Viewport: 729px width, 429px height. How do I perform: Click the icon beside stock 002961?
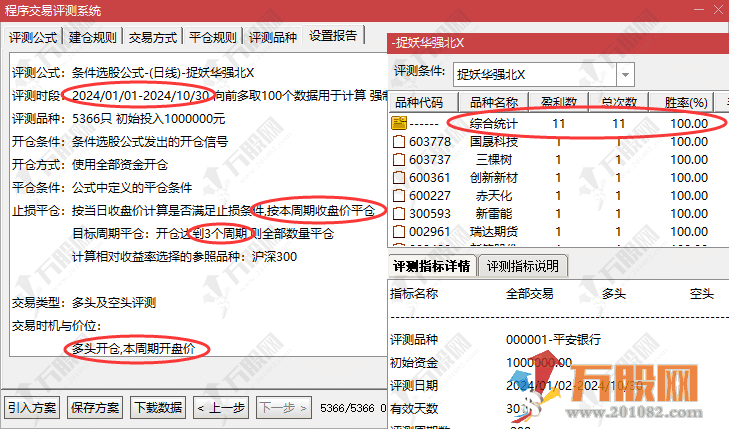pyautogui.click(x=400, y=231)
